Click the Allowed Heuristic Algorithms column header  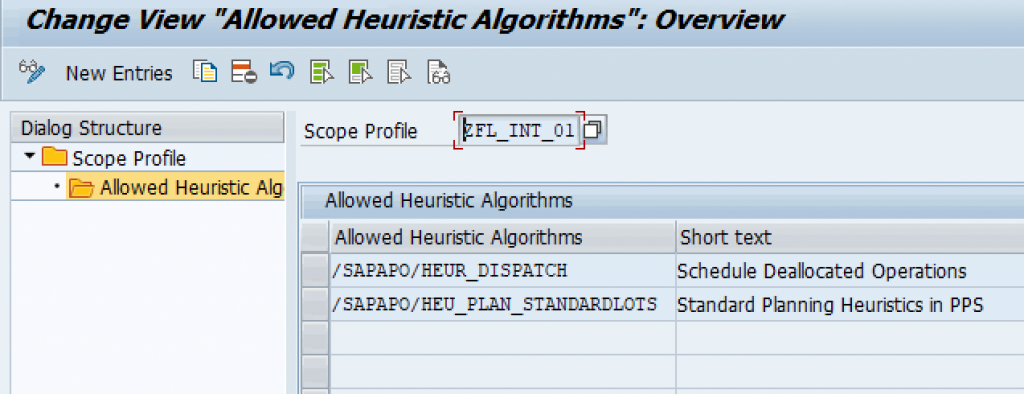click(x=502, y=237)
